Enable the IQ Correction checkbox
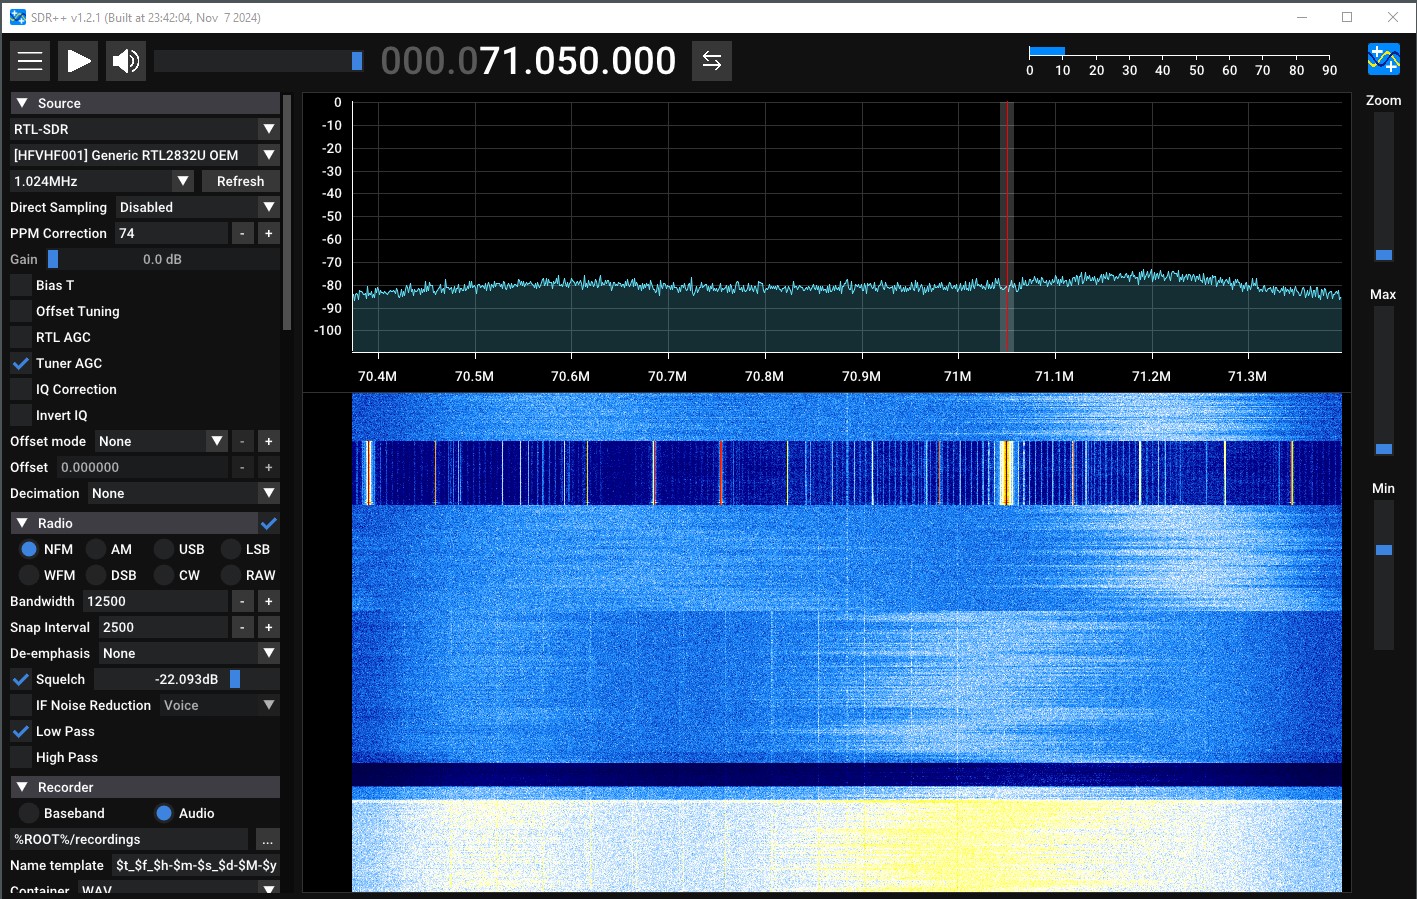1417x899 pixels. 21,389
